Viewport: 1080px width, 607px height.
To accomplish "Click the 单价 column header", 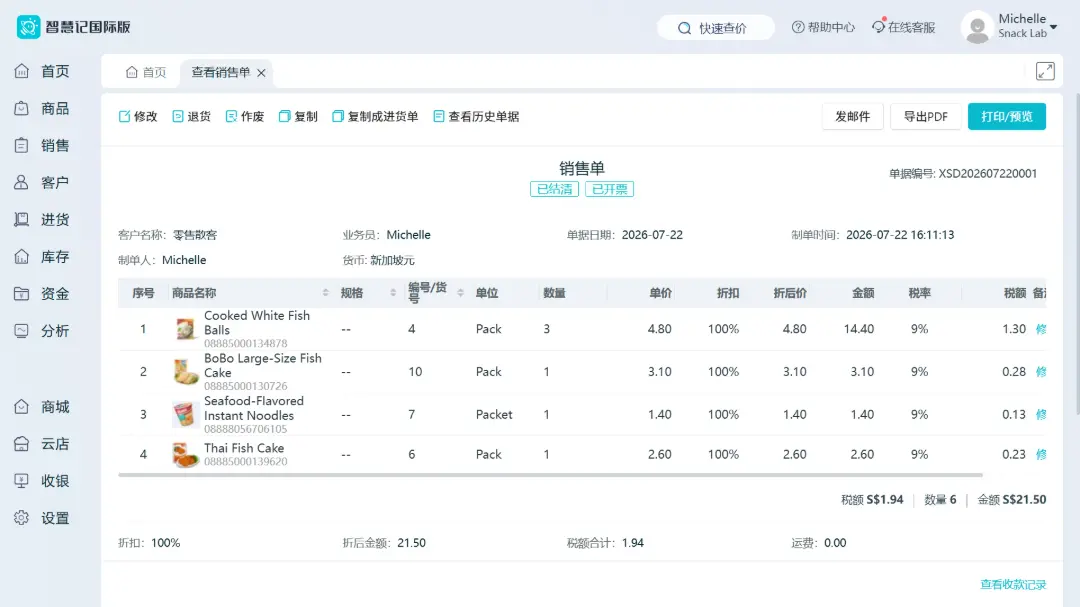I will pyautogui.click(x=660, y=293).
